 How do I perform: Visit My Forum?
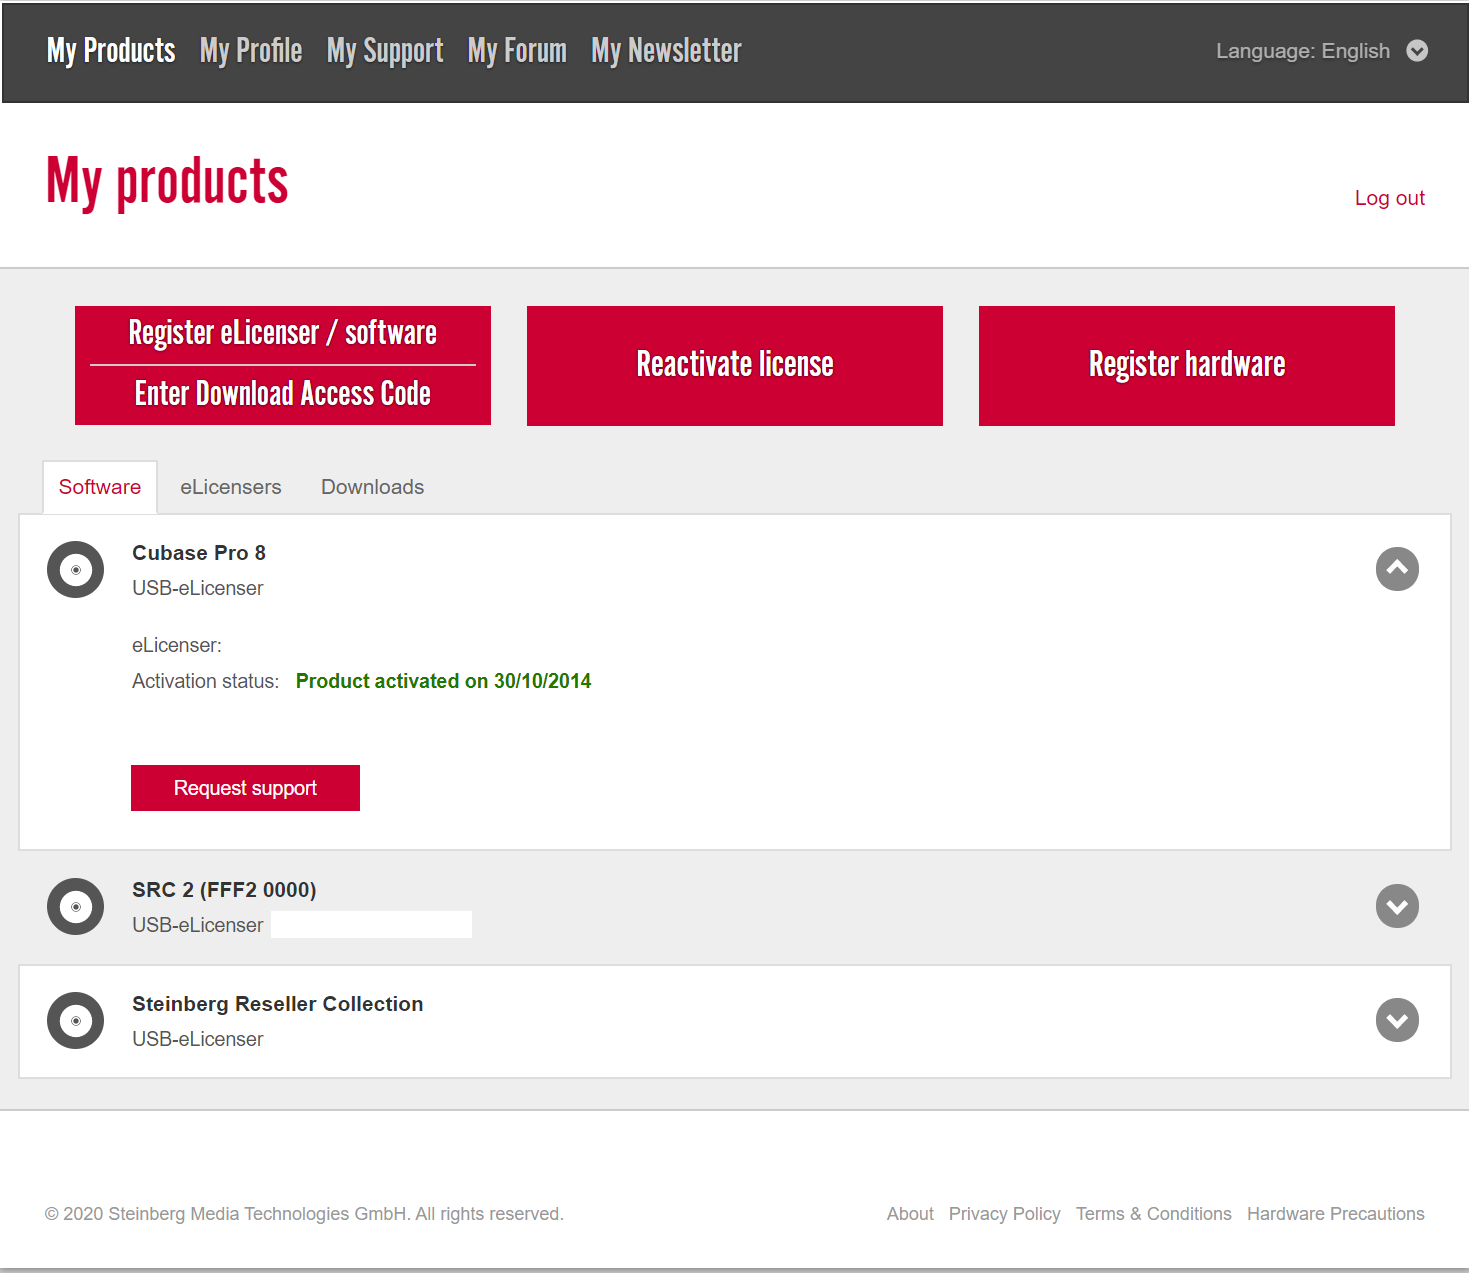(x=517, y=51)
